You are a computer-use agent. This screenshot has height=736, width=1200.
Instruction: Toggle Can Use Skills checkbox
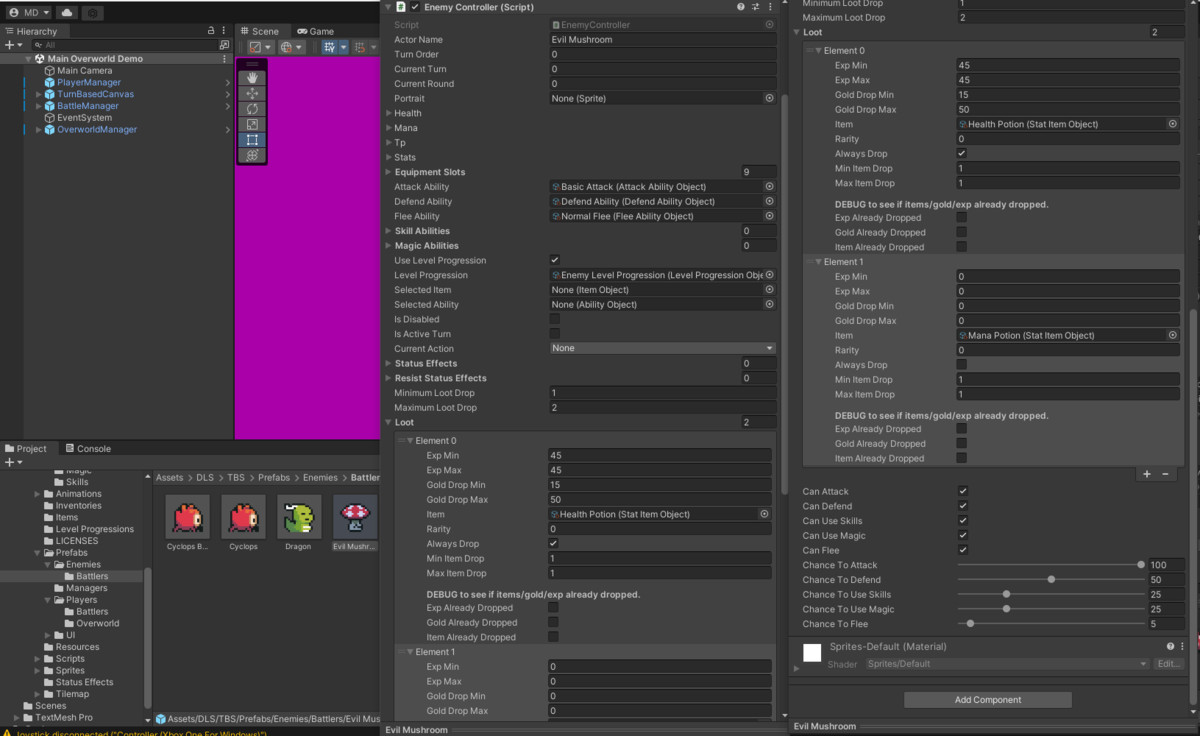962,521
